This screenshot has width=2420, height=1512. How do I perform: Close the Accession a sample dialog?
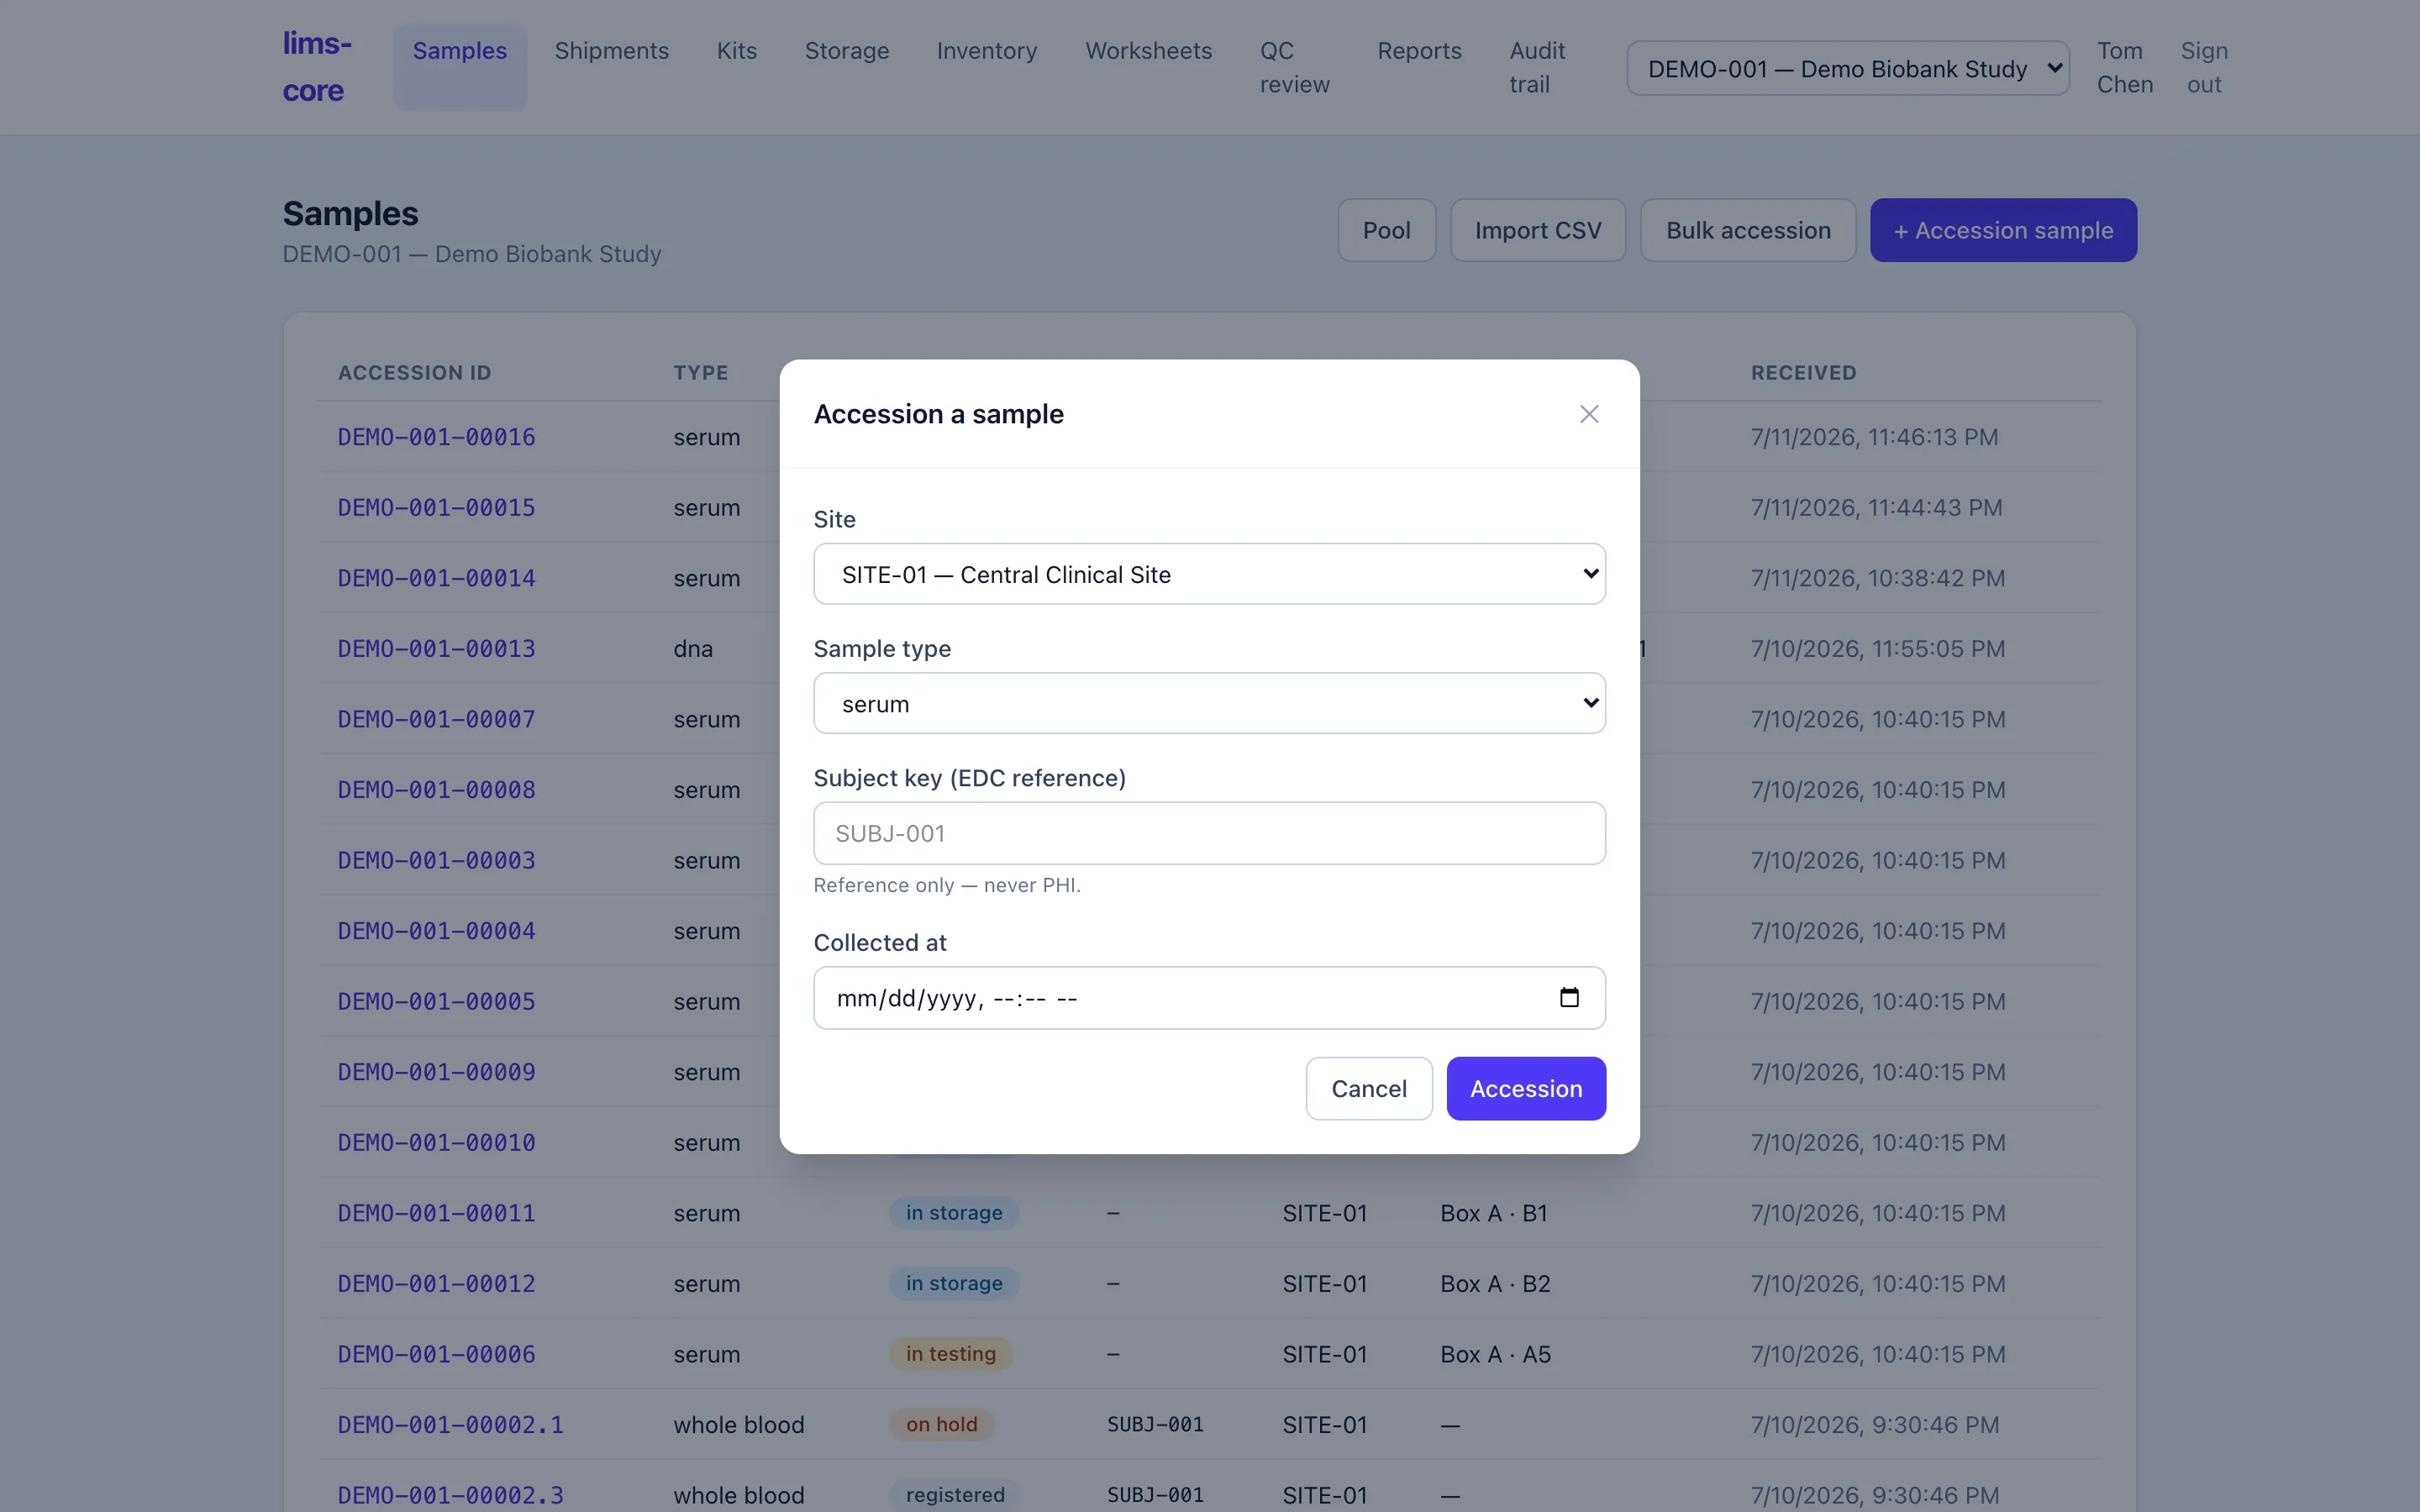pos(1589,414)
